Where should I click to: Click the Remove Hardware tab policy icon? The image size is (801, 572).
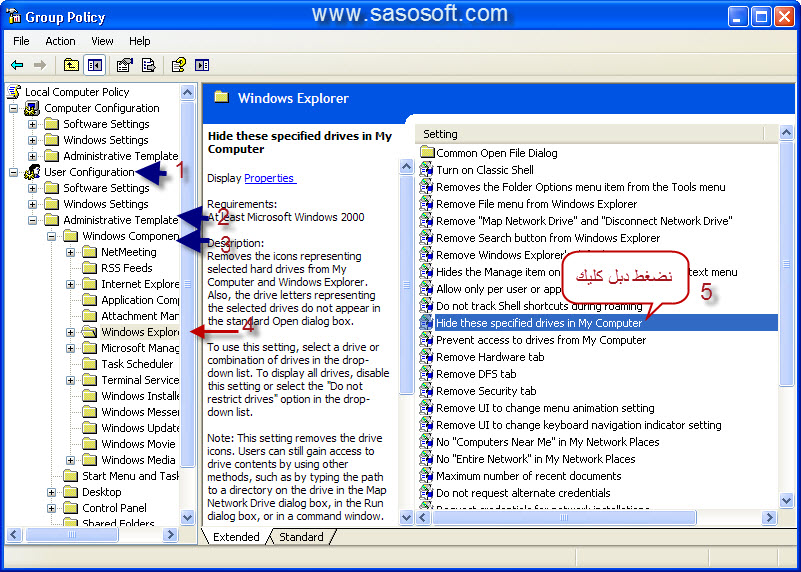click(426, 356)
